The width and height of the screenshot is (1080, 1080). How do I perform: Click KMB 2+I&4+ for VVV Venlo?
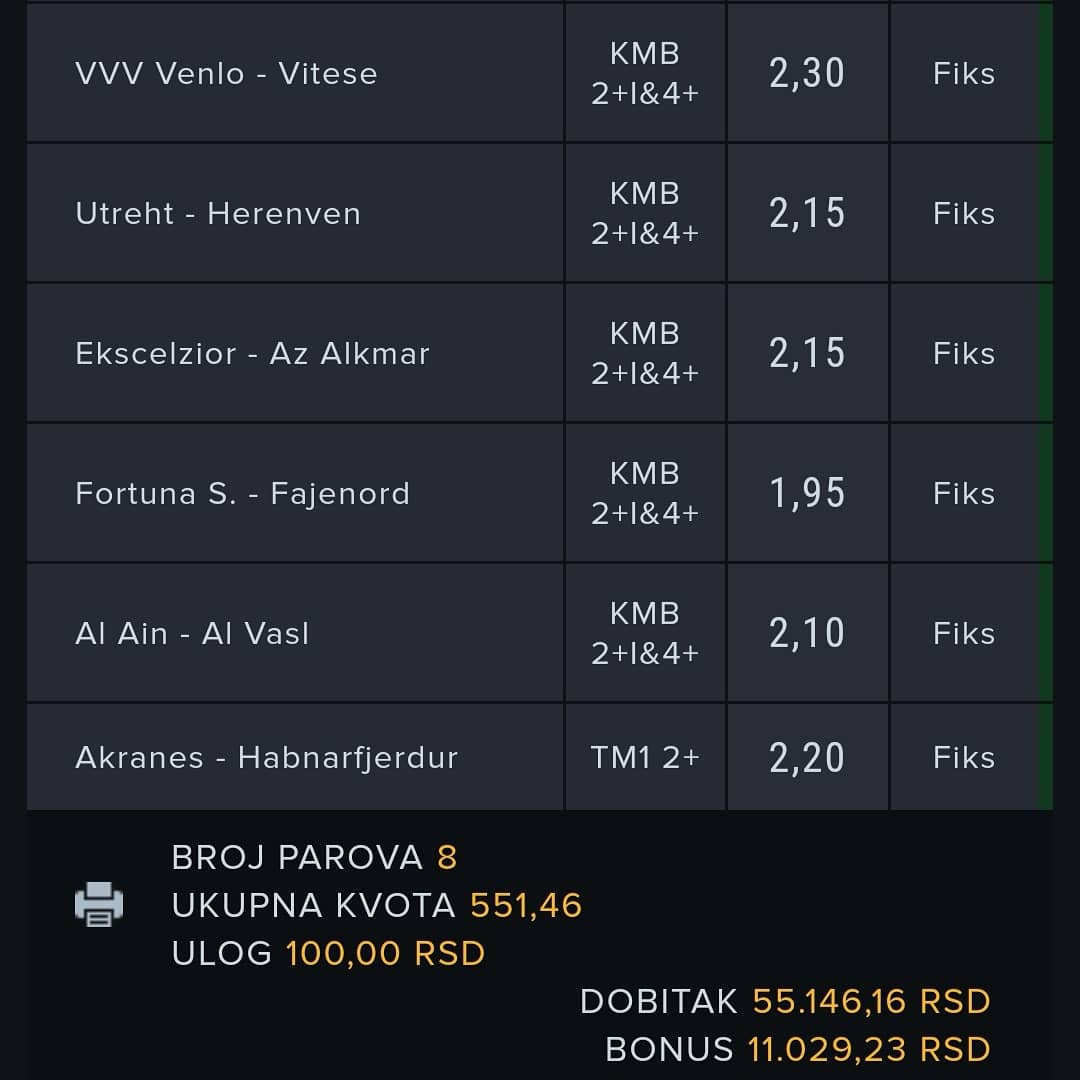tap(645, 73)
